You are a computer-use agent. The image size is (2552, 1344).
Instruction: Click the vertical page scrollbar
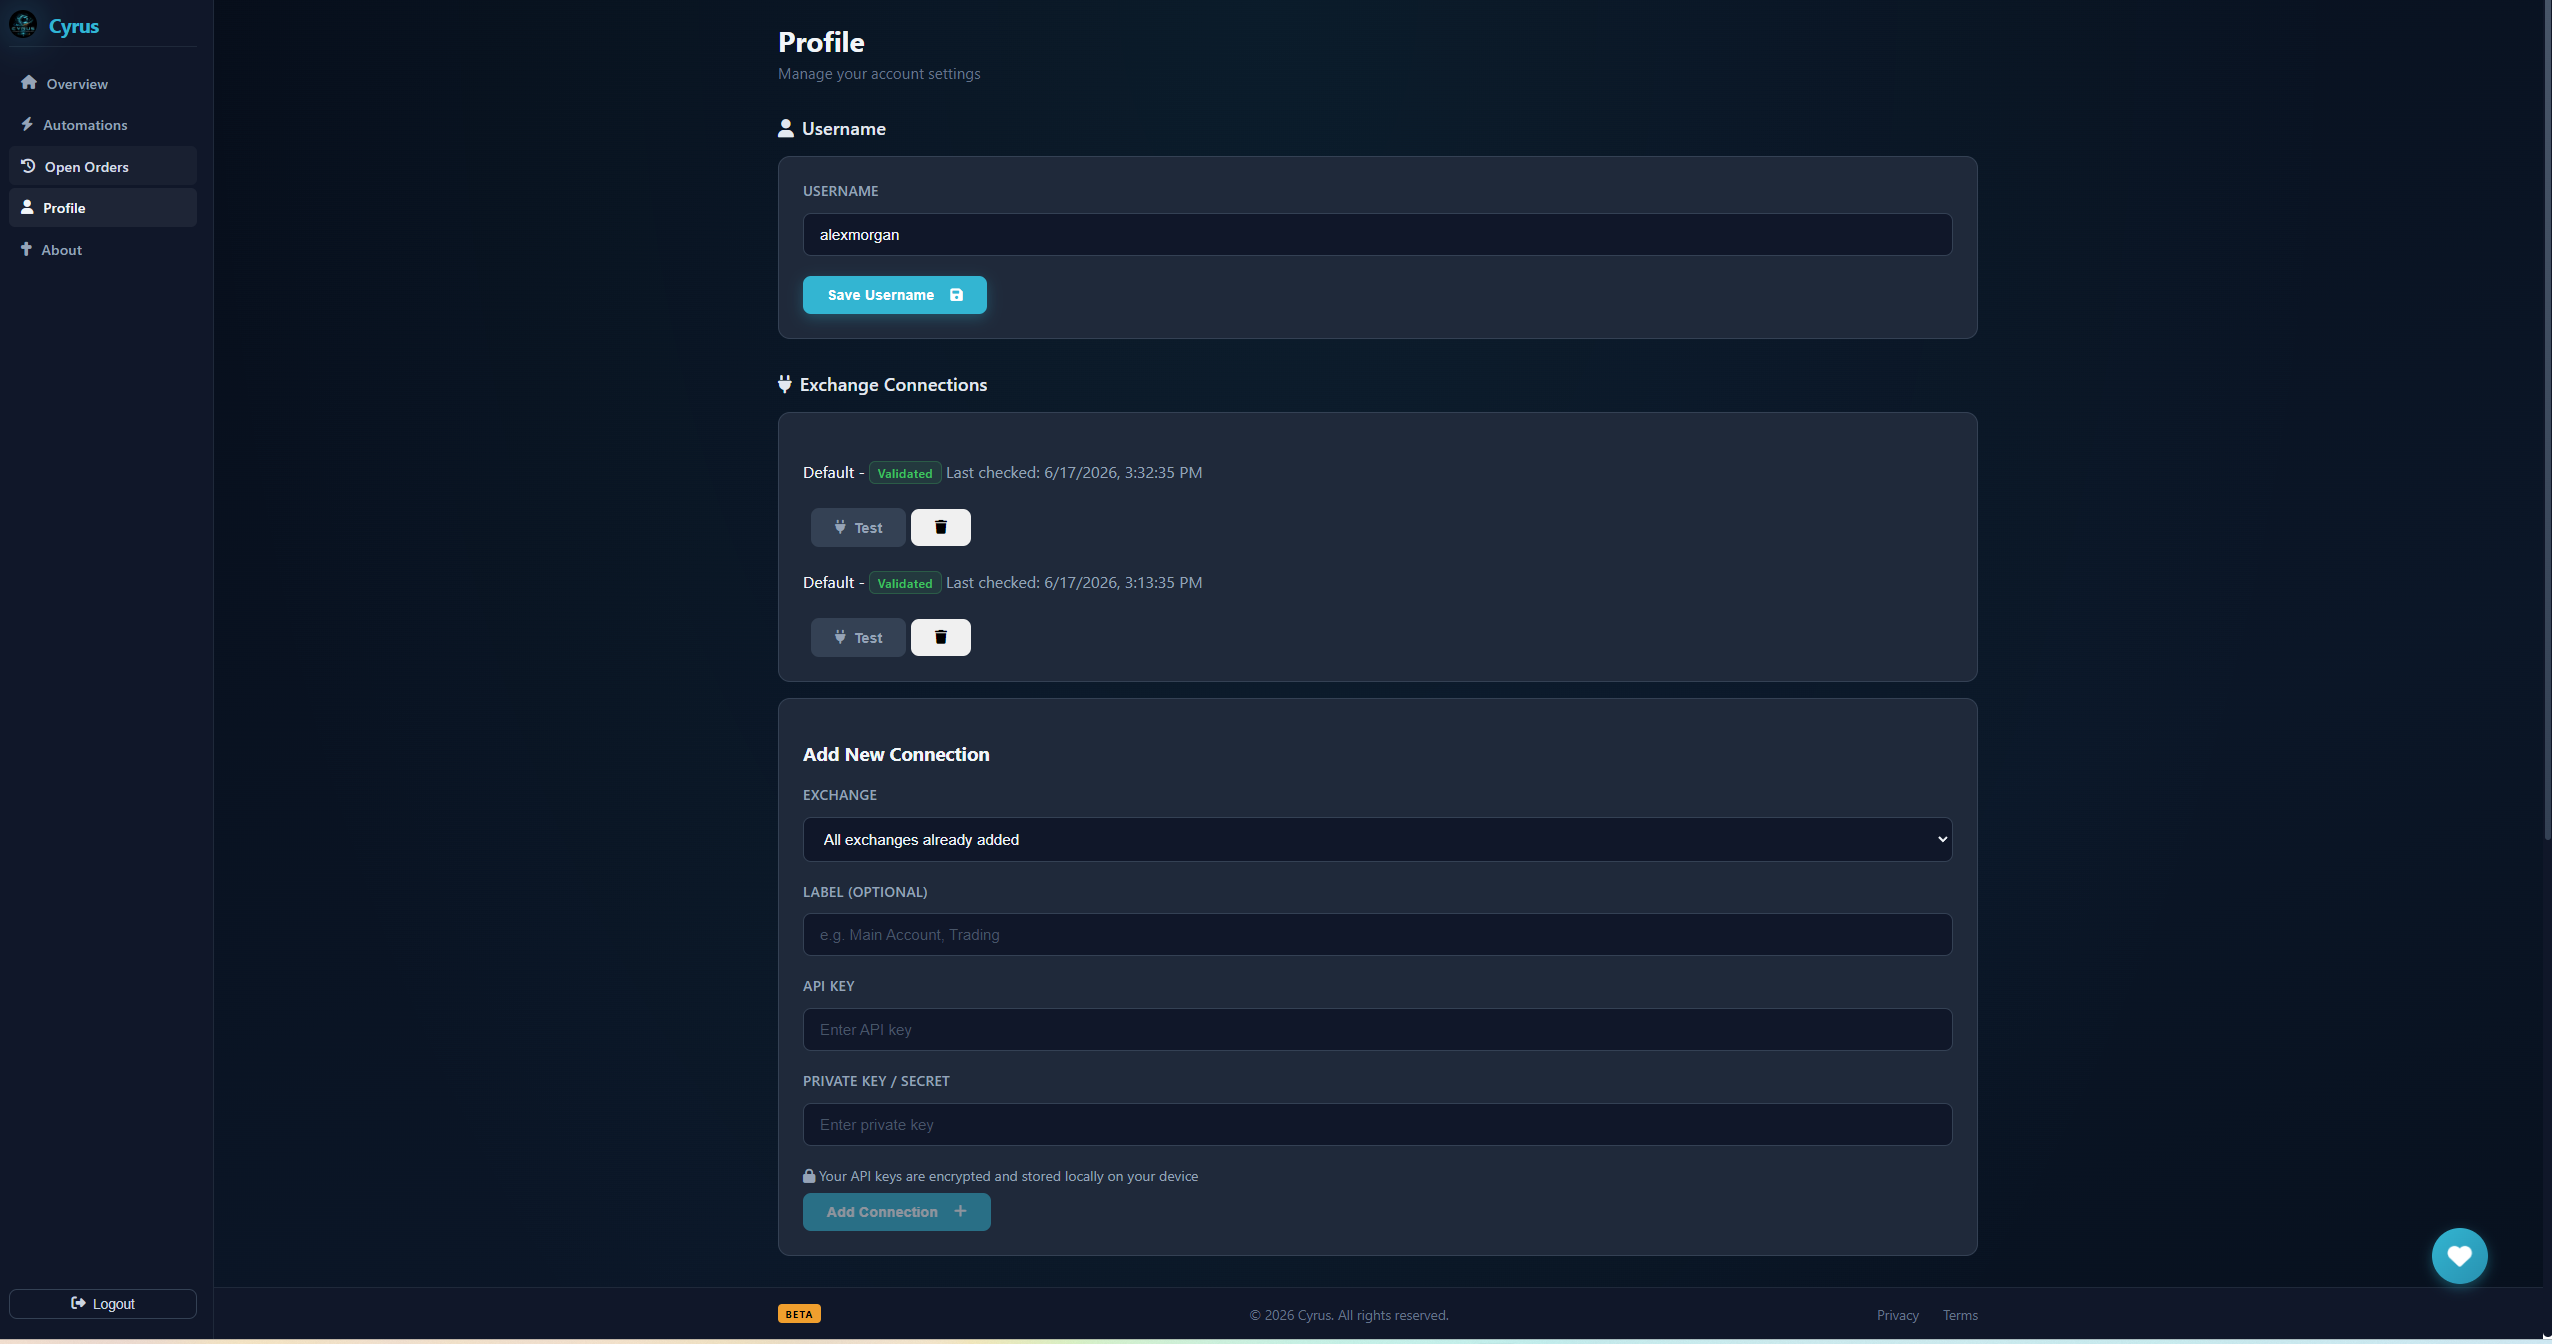pos(2546,420)
